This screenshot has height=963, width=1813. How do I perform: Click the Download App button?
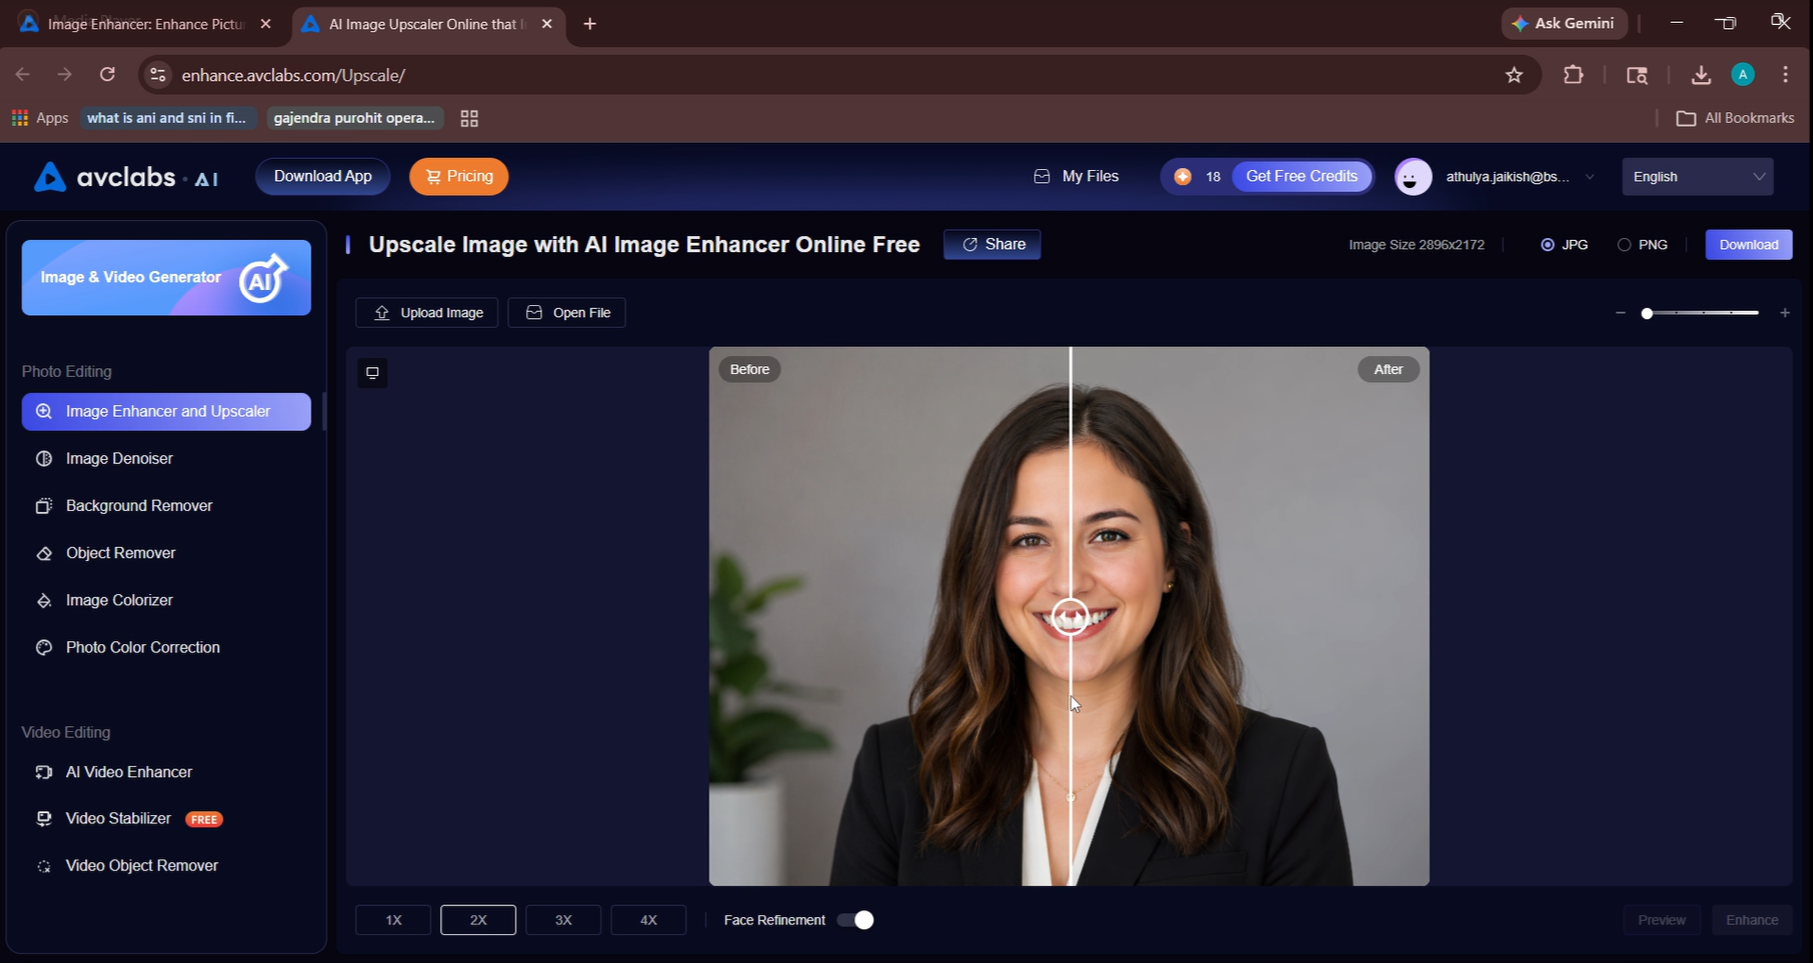click(x=323, y=176)
